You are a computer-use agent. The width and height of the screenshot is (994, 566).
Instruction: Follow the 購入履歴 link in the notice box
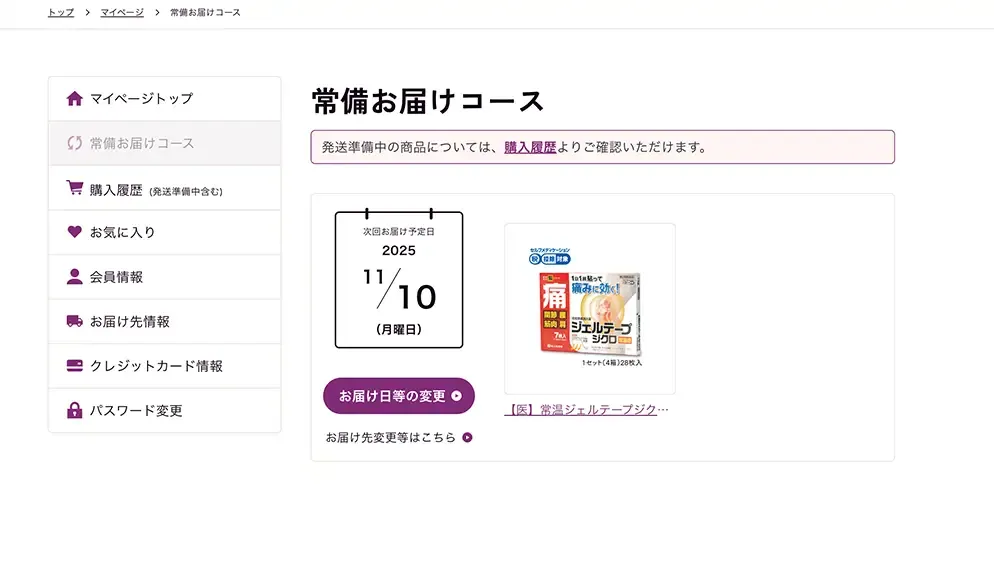coord(530,147)
